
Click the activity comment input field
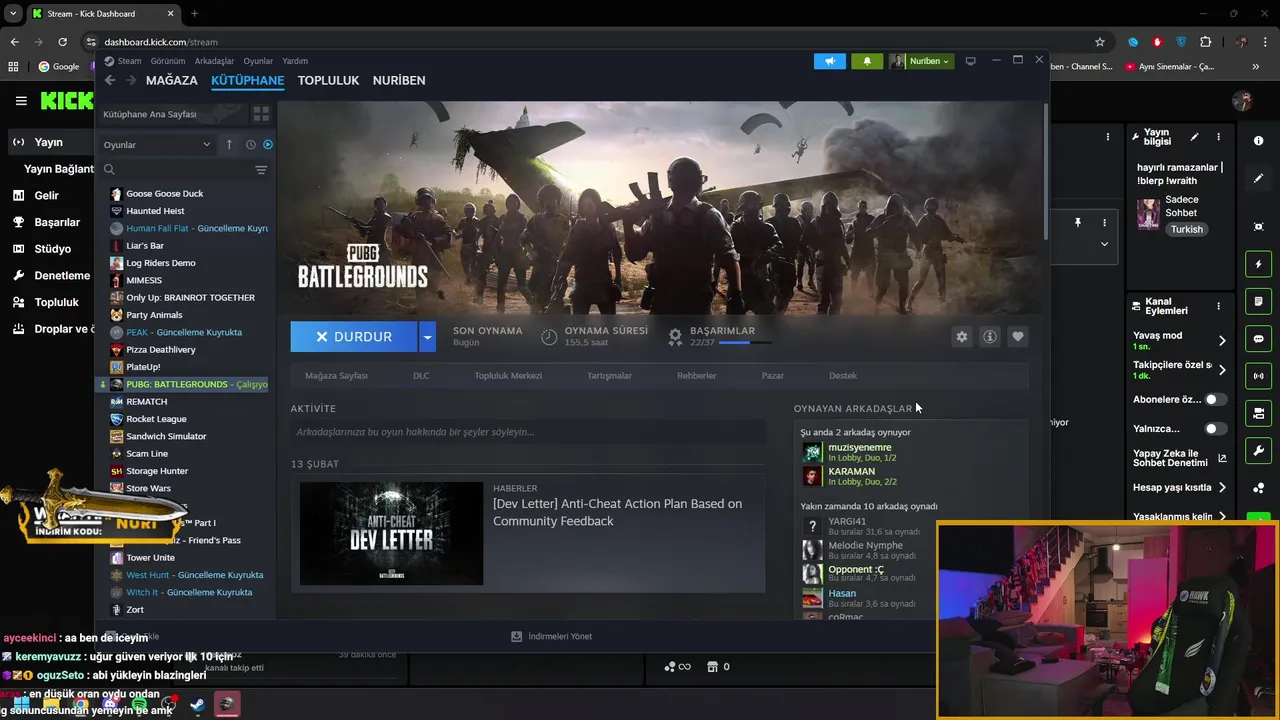[x=528, y=432]
